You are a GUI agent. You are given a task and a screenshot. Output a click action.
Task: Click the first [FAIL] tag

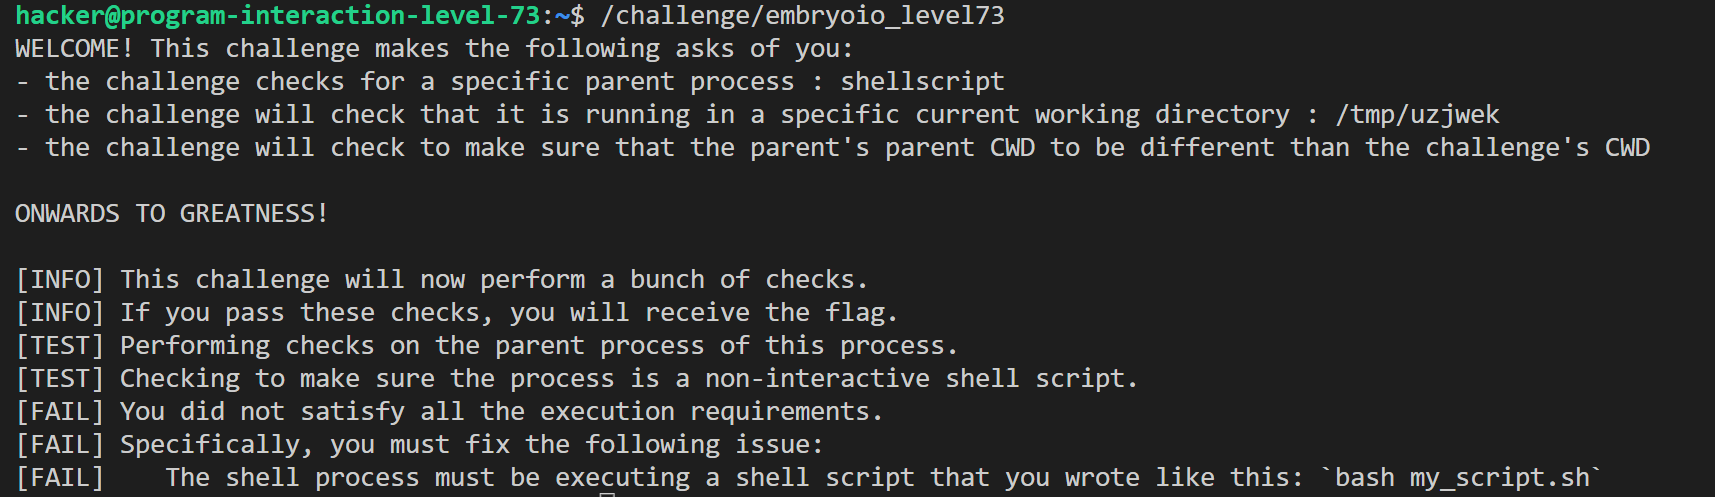point(60,412)
